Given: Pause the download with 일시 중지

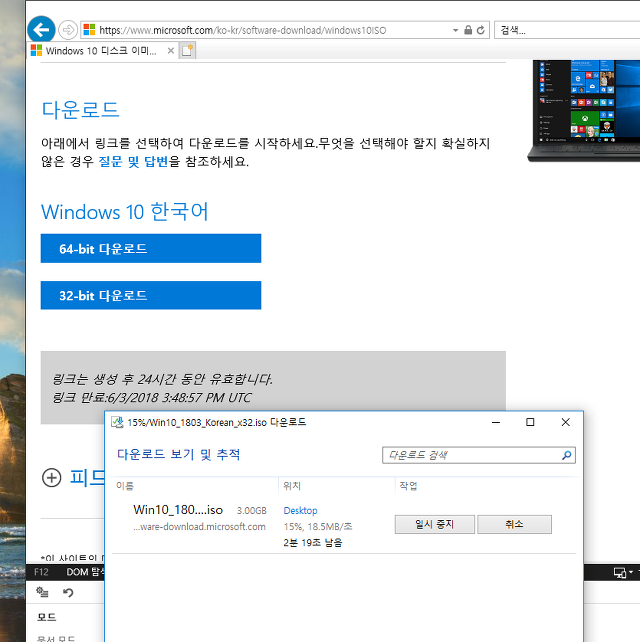Looking at the screenshot, I should (x=434, y=524).
